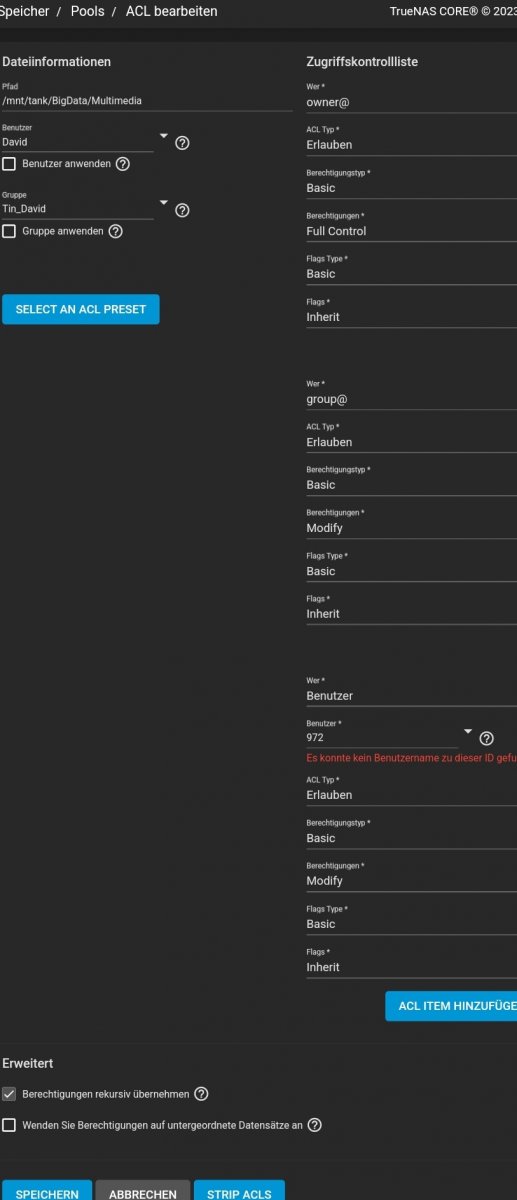Enable the Benutzer anwenden checkbox
The width and height of the screenshot is (517, 1200).
(x=9, y=164)
